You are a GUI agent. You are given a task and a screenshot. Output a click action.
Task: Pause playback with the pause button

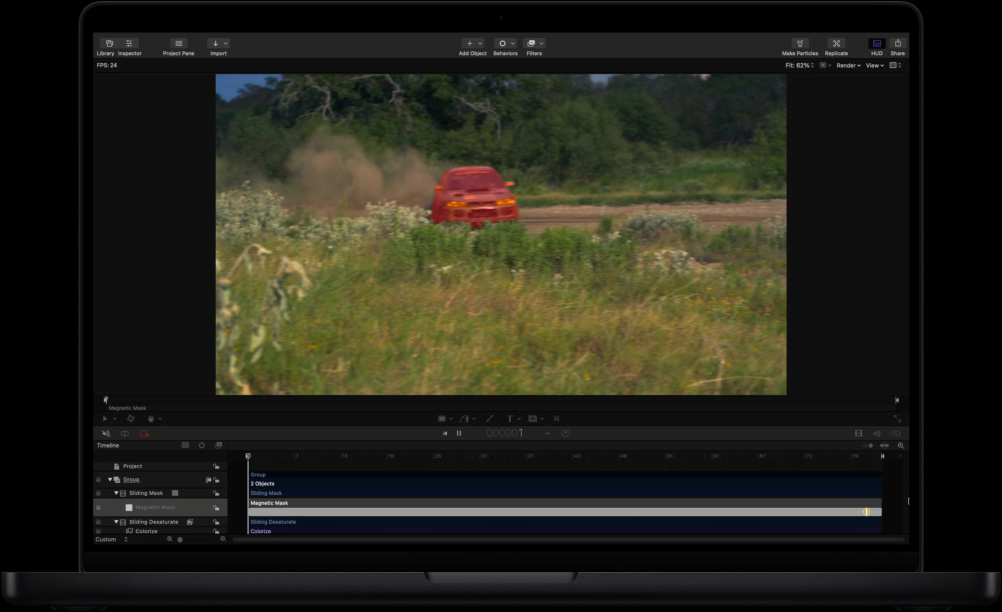click(x=459, y=433)
